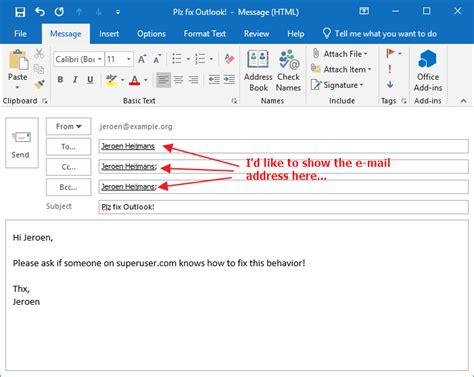The height and width of the screenshot is (377, 474).
Task: Open the File tab
Action: [x=20, y=34]
